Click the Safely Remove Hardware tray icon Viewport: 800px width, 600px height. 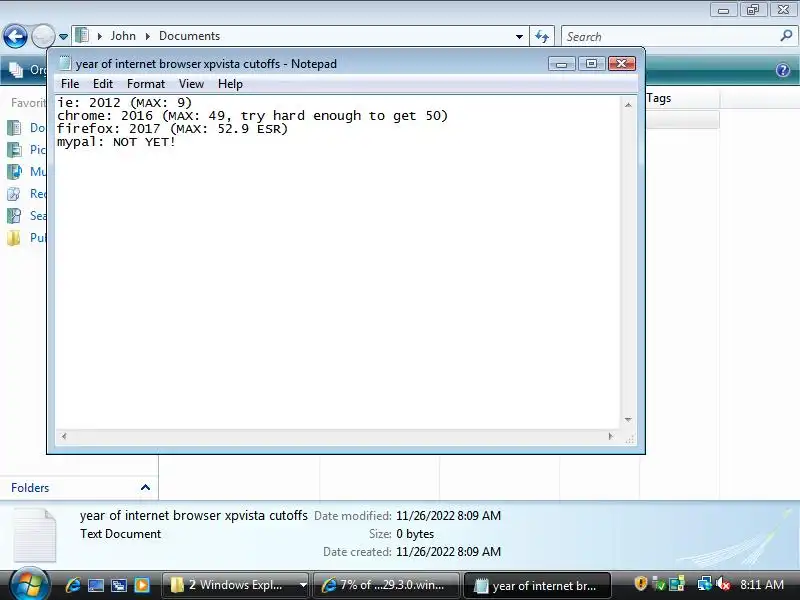pyautogui.click(x=659, y=584)
